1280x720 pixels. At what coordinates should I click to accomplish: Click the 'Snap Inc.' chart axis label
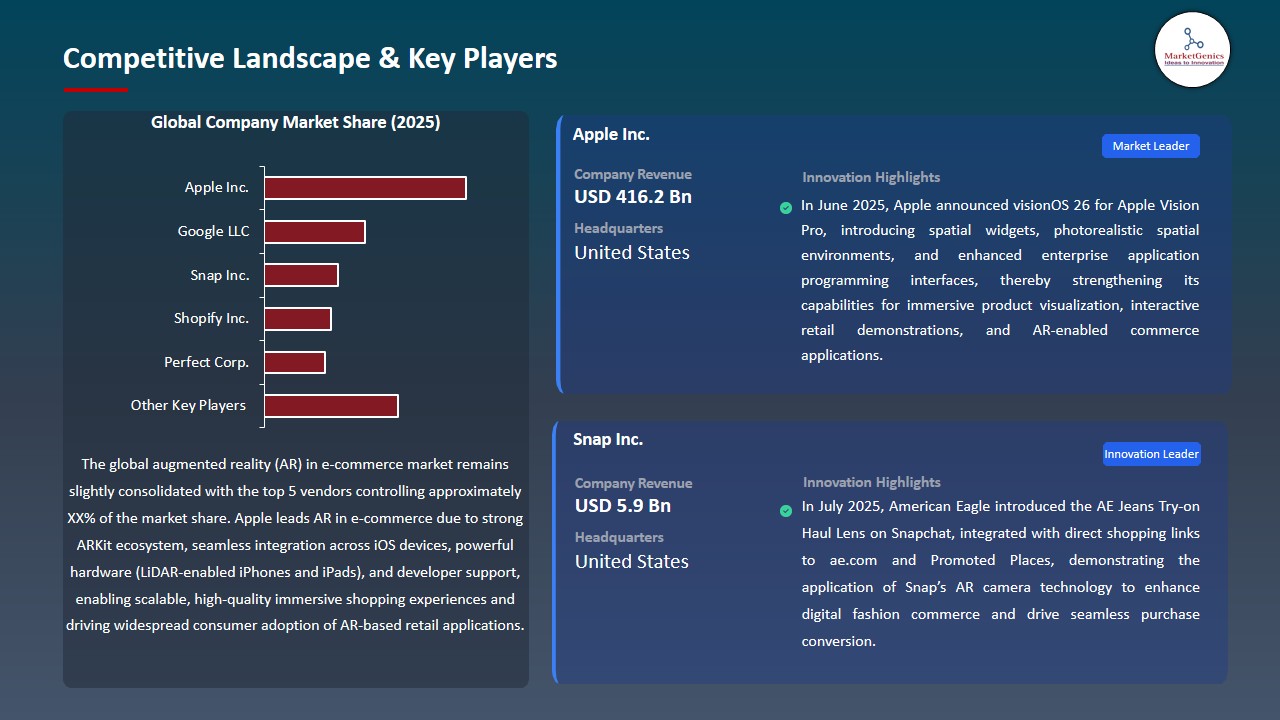click(x=220, y=275)
